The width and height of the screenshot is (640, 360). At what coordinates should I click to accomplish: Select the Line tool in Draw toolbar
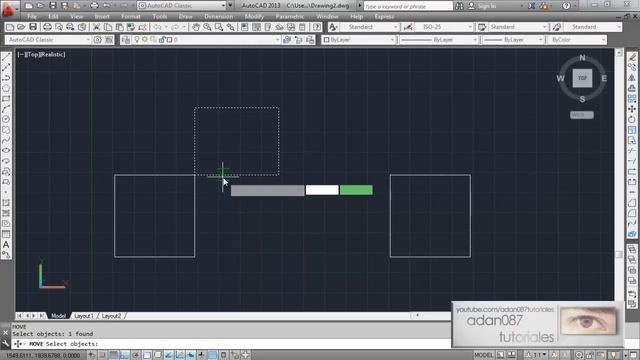pyautogui.click(x=6, y=58)
